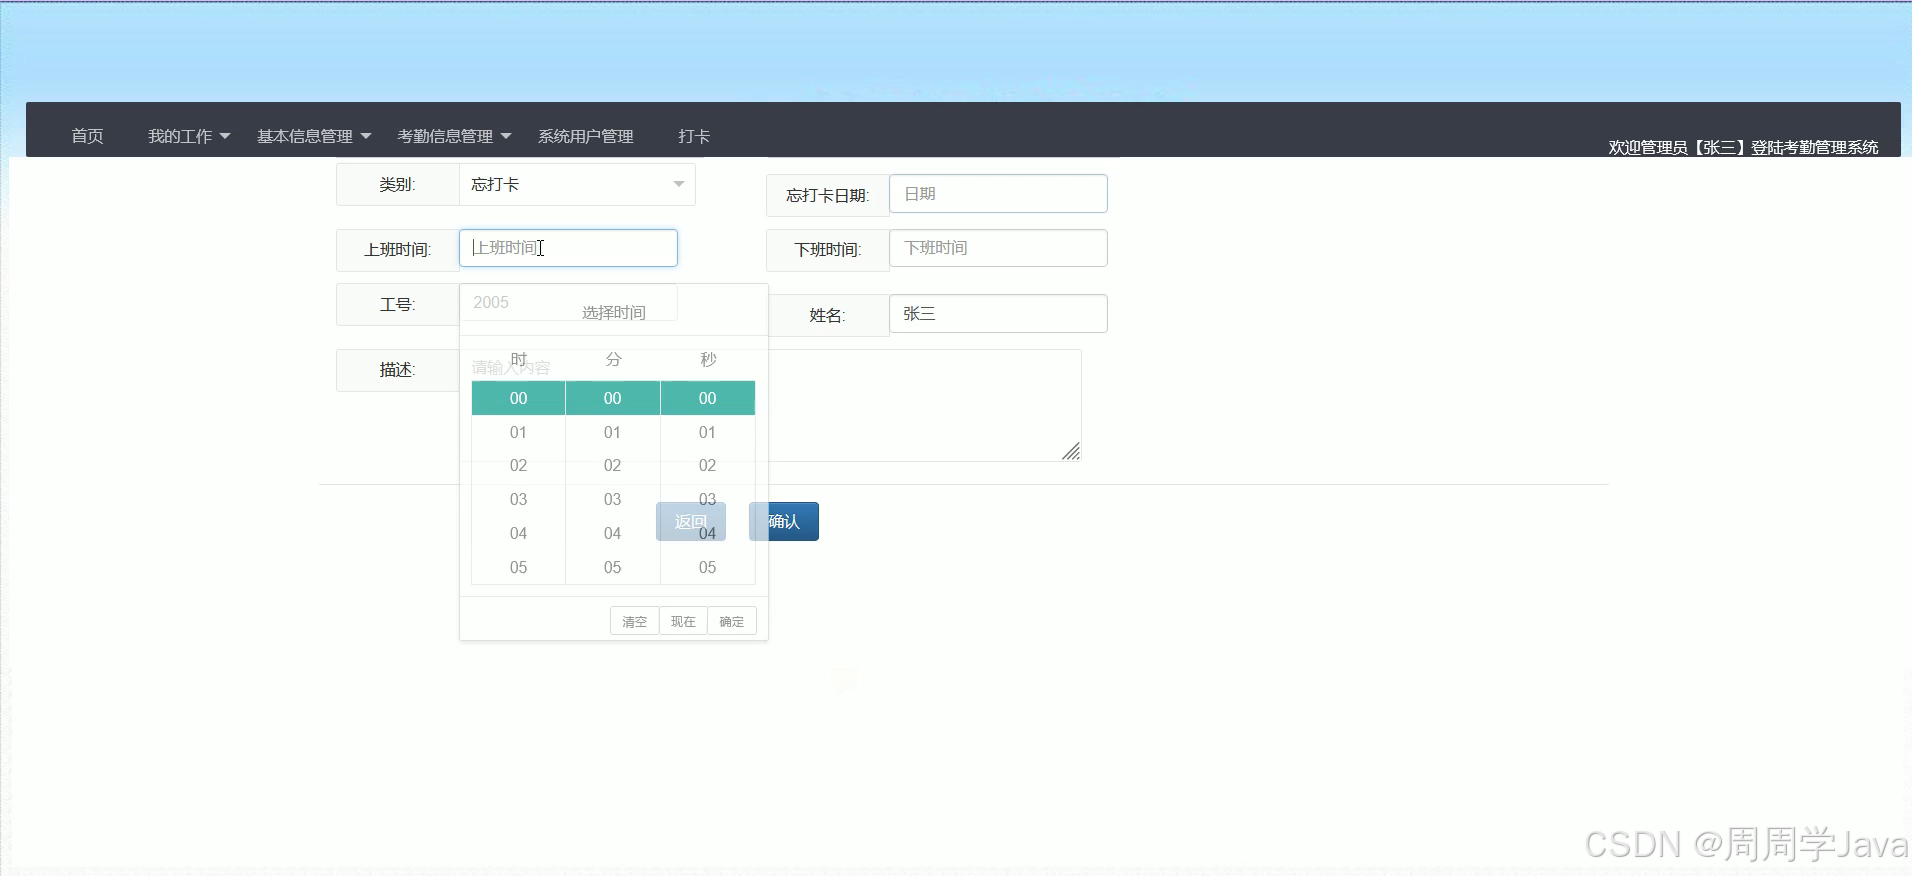Open the 系统用户管理 menu item

586,136
